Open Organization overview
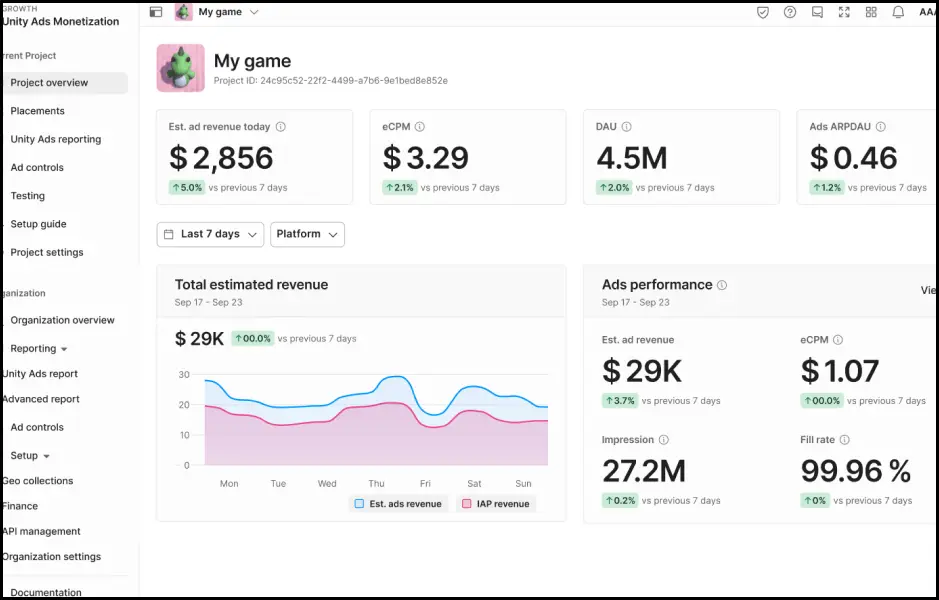Image resolution: width=939 pixels, height=600 pixels. tap(62, 320)
